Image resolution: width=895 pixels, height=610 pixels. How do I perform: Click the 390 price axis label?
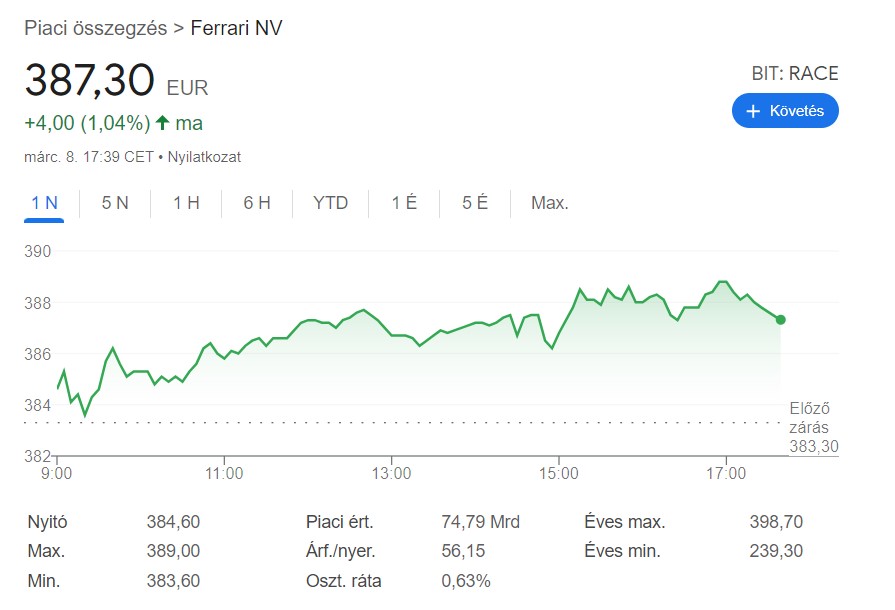click(38, 252)
